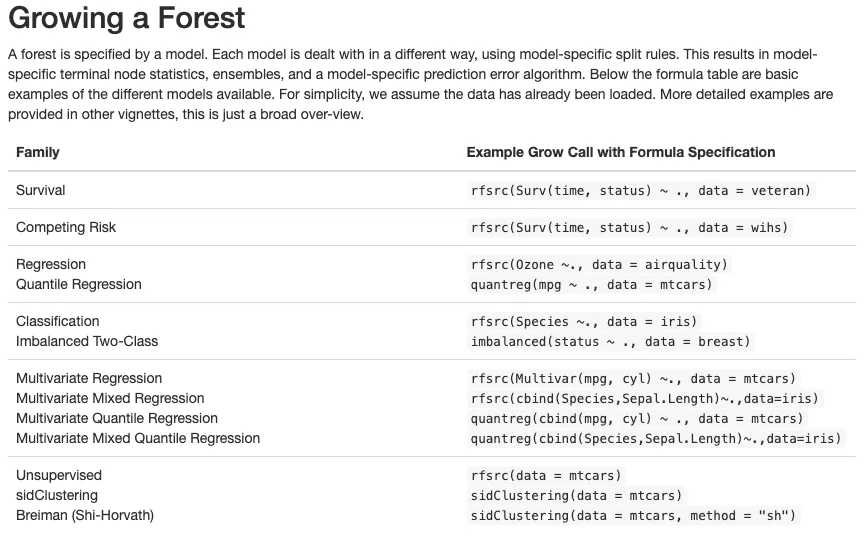Click the rfsrc(data = mtcars) code snippet
The height and width of the screenshot is (548, 866).
click(546, 475)
